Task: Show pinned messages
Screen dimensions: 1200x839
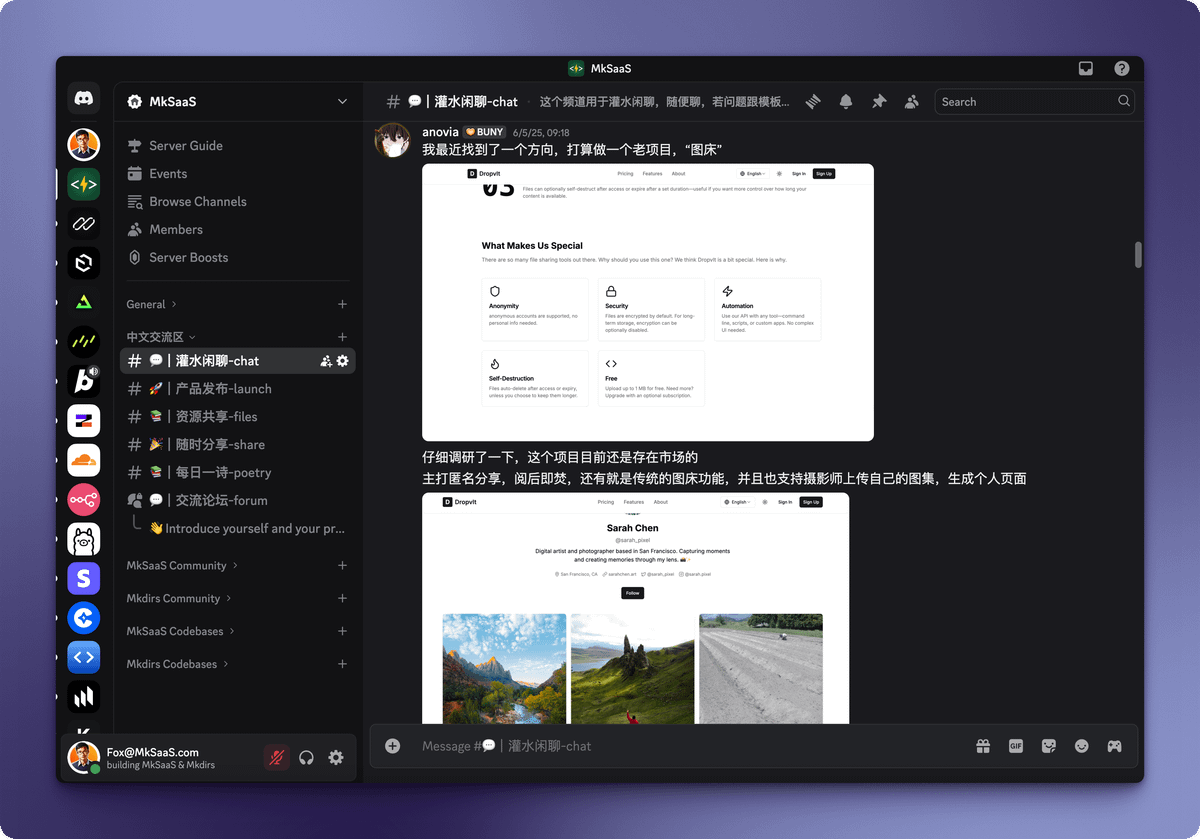Action: 879,101
